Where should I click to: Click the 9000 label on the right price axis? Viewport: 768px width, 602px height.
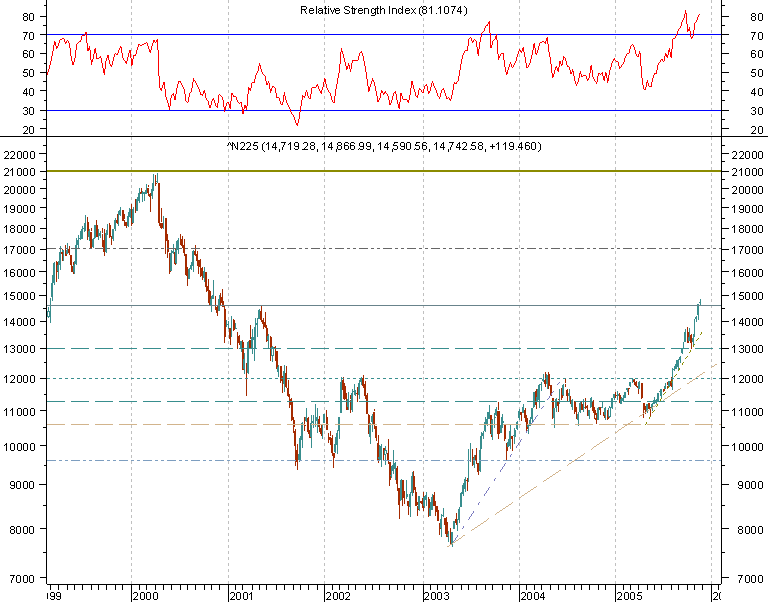pos(750,485)
